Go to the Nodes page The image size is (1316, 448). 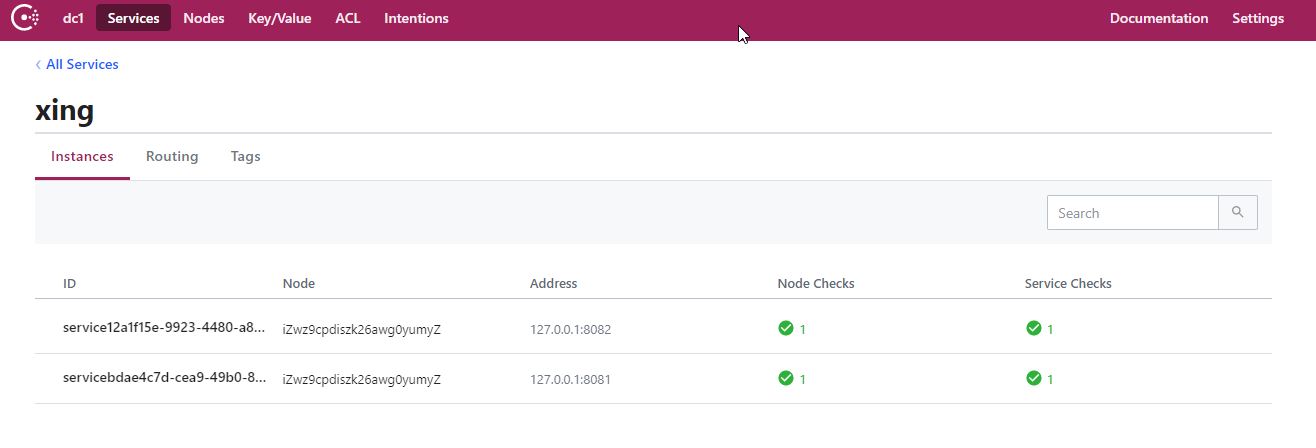coord(204,18)
